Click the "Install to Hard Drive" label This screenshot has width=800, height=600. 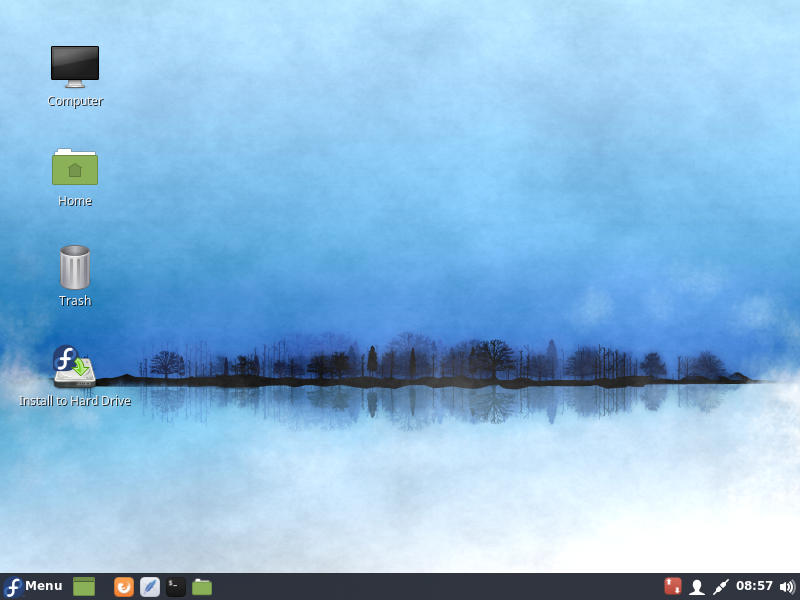coord(75,401)
